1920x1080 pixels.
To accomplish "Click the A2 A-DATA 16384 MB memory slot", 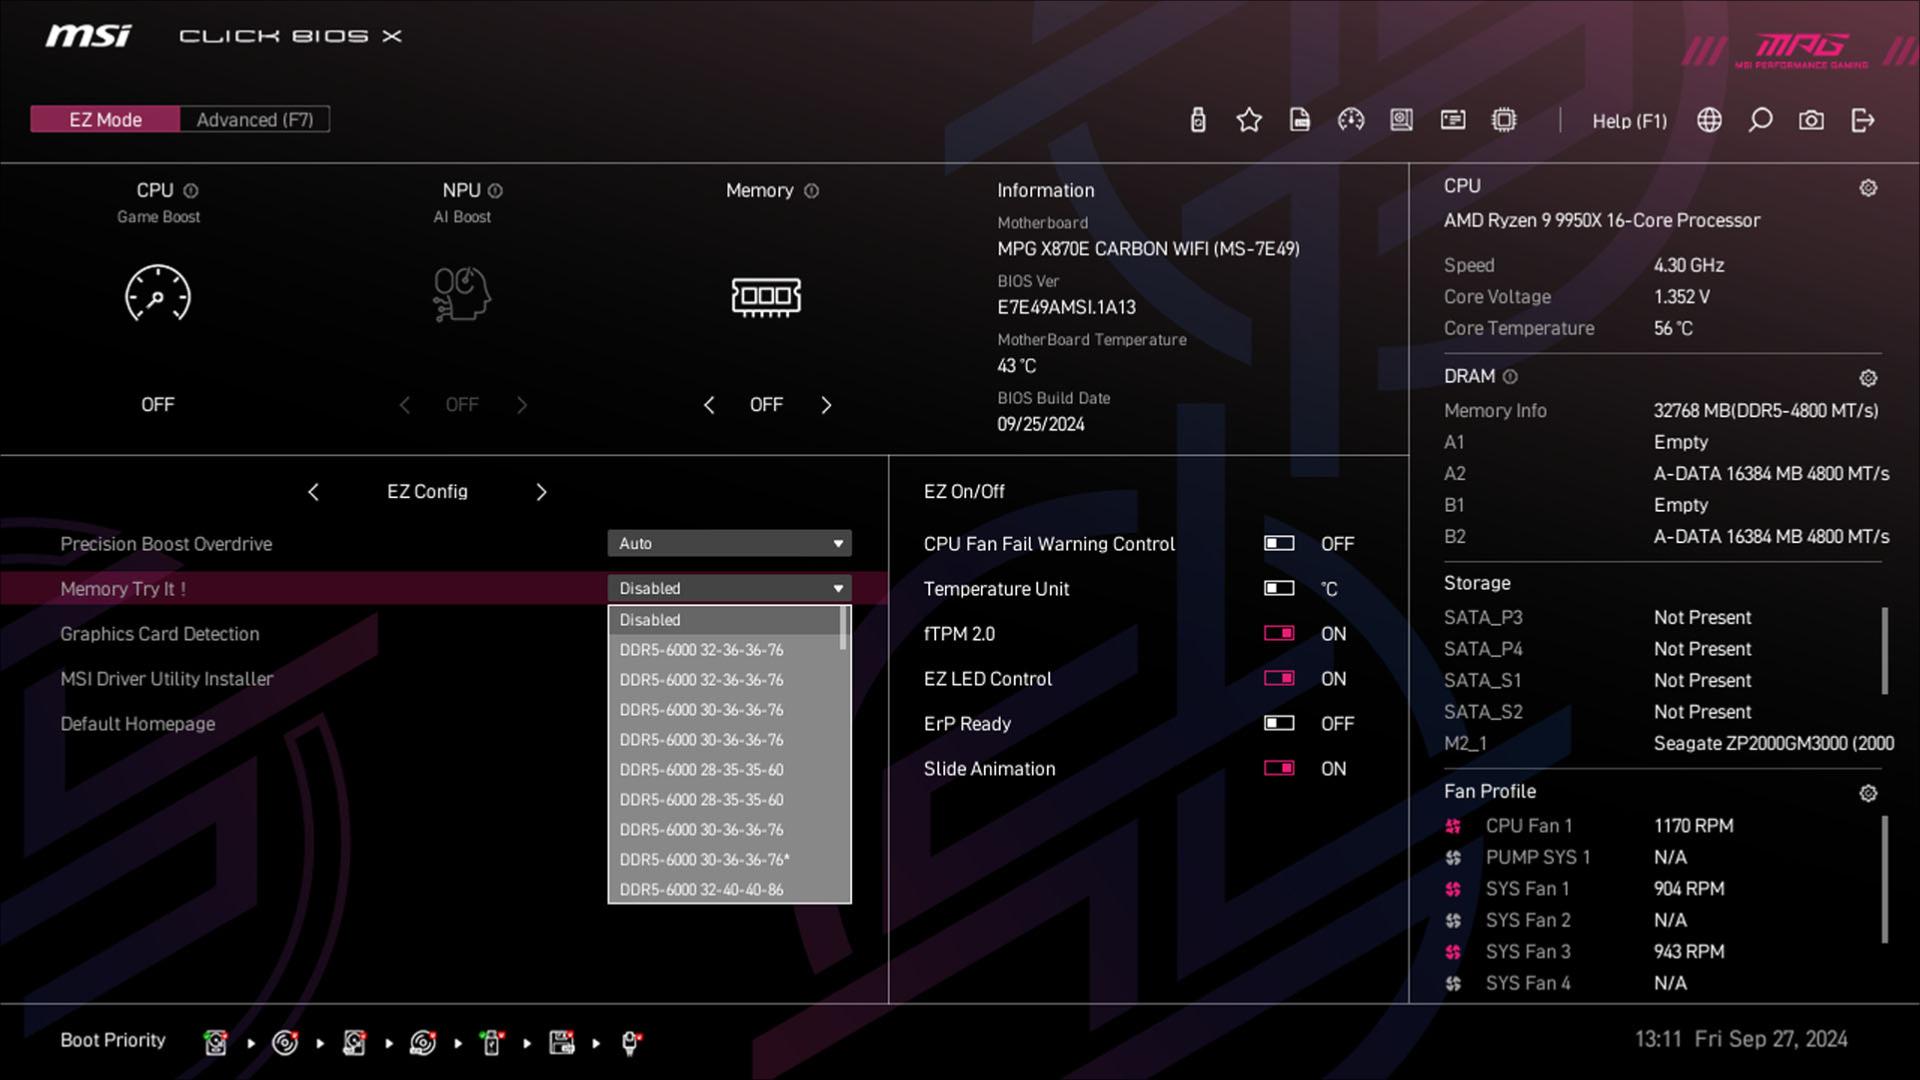I will [1666, 474].
